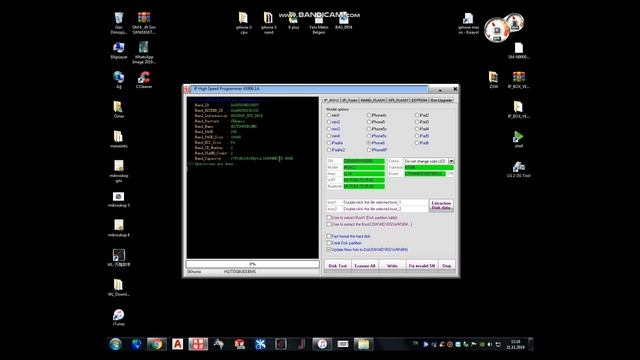Open iTunes from the taskbar
The height and width of the screenshot is (360, 640).
click(322, 344)
